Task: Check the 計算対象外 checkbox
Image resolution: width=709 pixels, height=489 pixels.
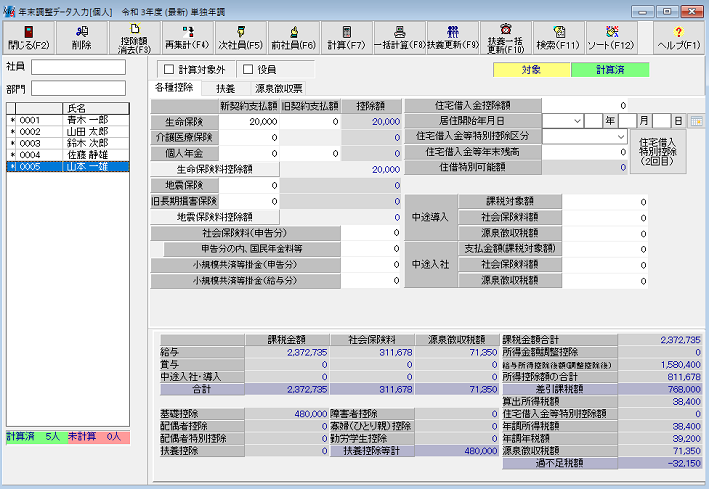Action: click(169, 69)
